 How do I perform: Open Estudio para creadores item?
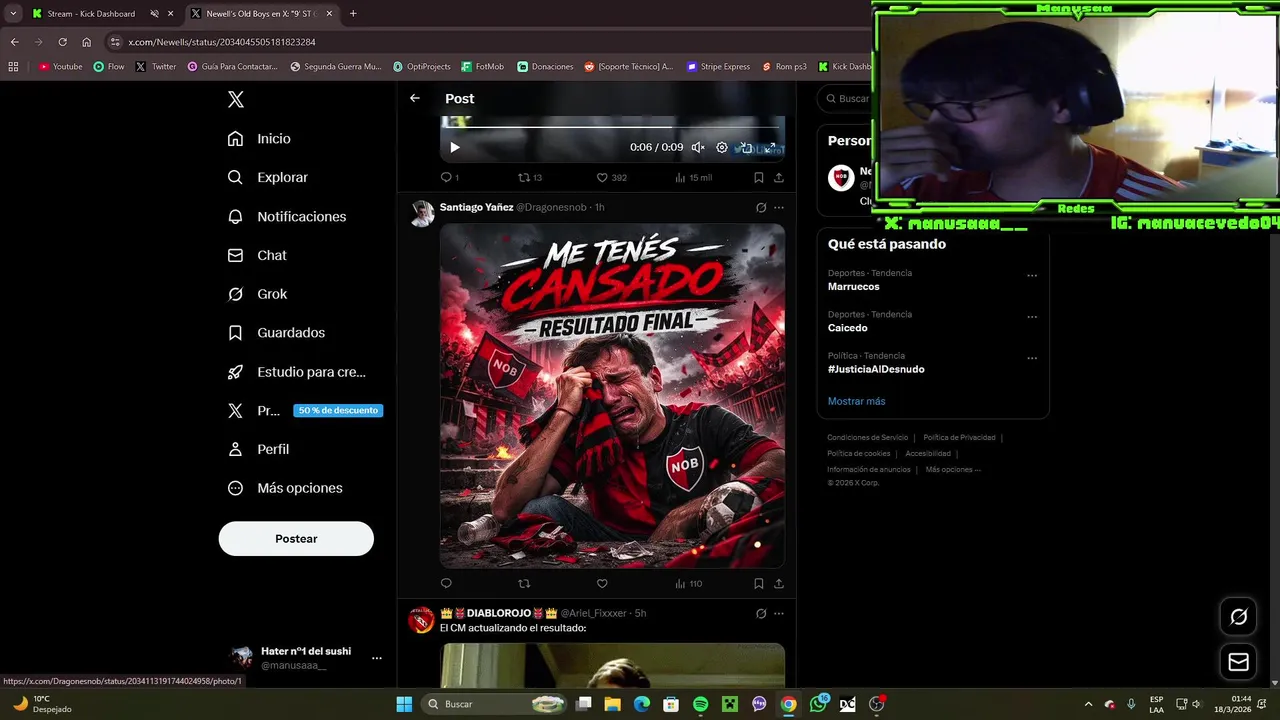pyautogui.click(x=296, y=372)
